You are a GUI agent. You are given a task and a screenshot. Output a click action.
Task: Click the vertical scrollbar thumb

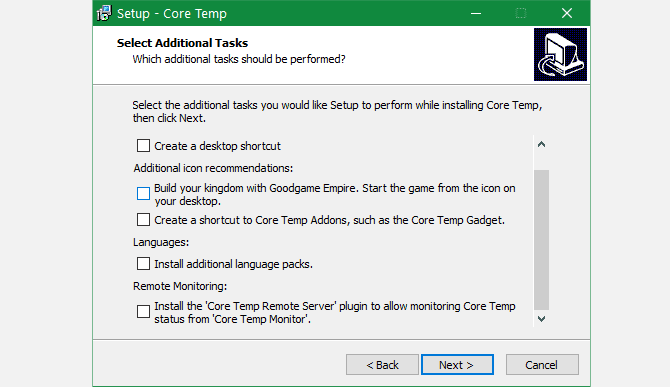click(541, 240)
